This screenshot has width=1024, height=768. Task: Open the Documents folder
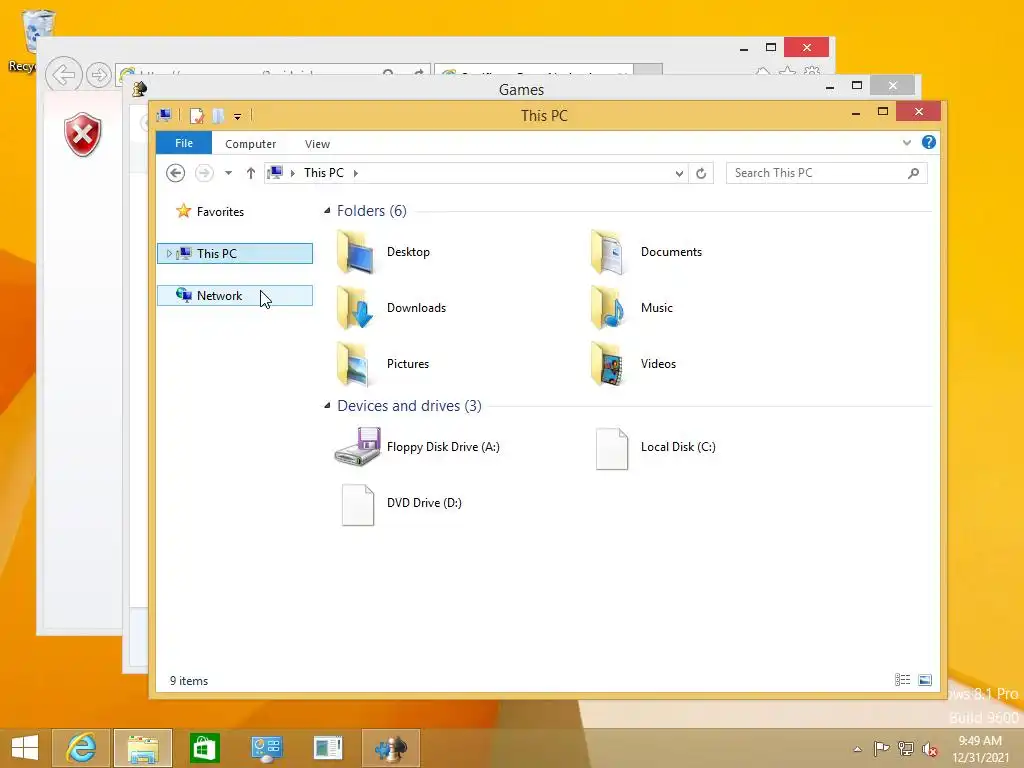(x=647, y=252)
